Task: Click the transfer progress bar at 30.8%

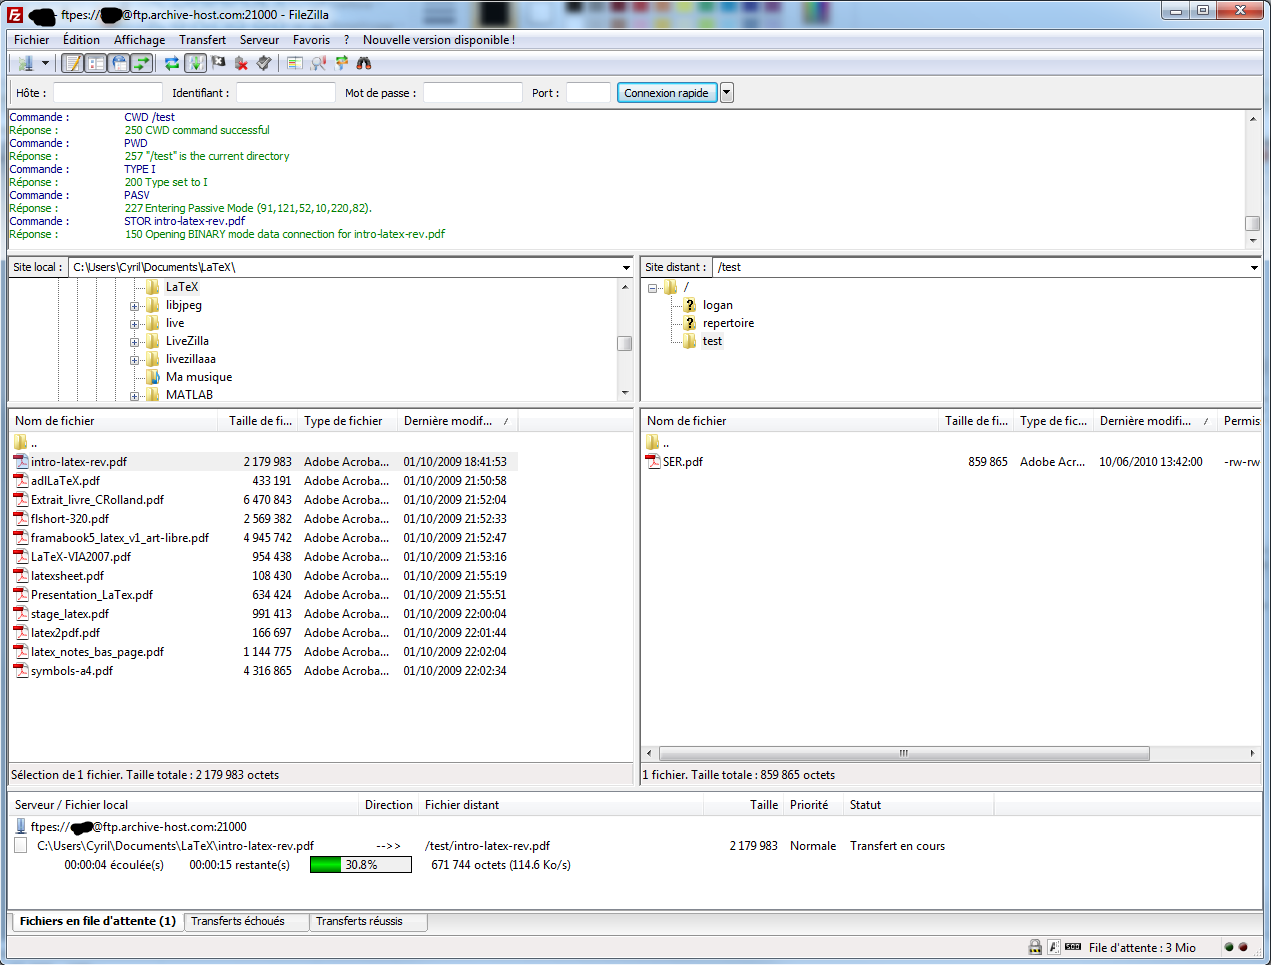Action: pyautogui.click(x=360, y=865)
